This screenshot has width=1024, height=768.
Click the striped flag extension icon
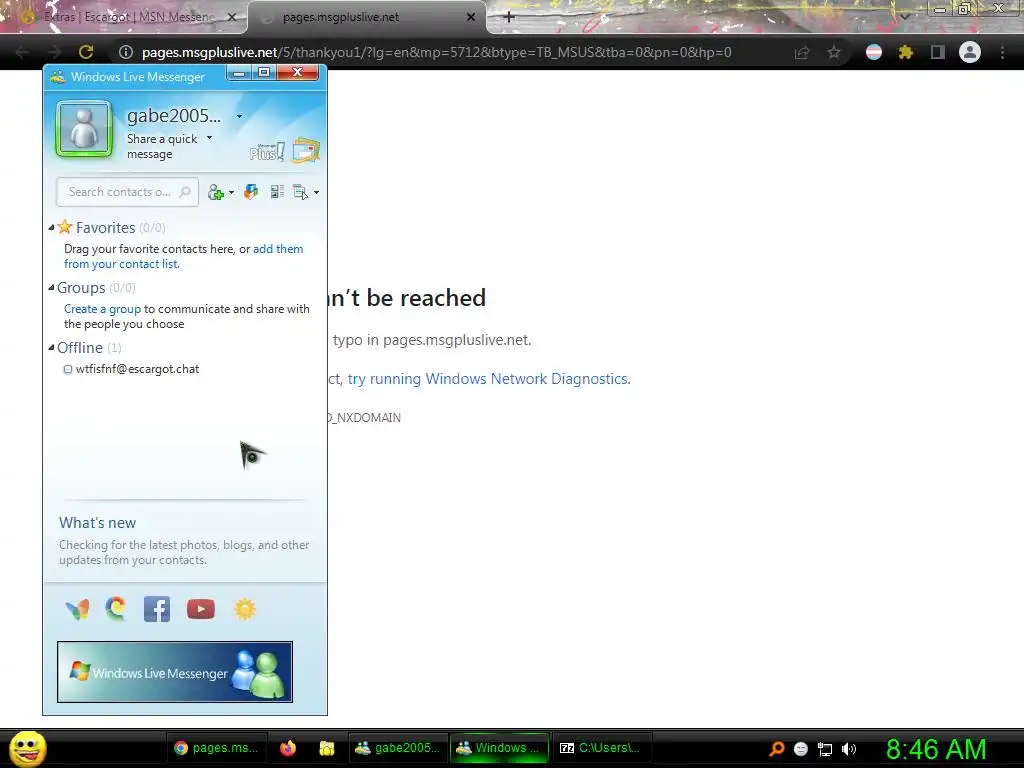tap(874, 52)
